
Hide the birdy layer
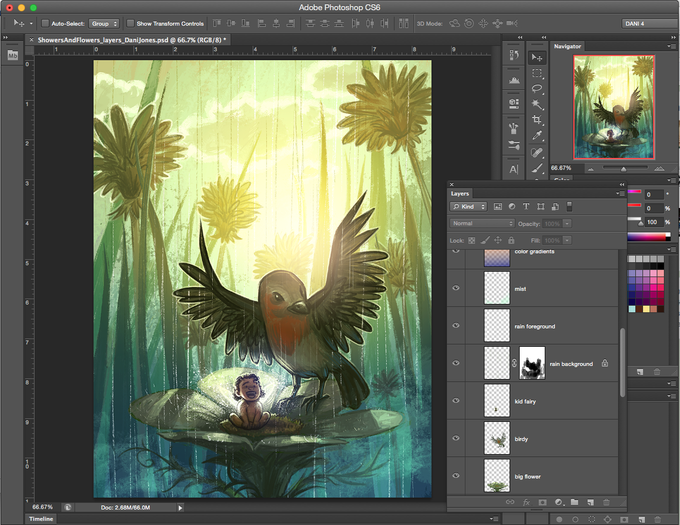[x=456, y=438]
